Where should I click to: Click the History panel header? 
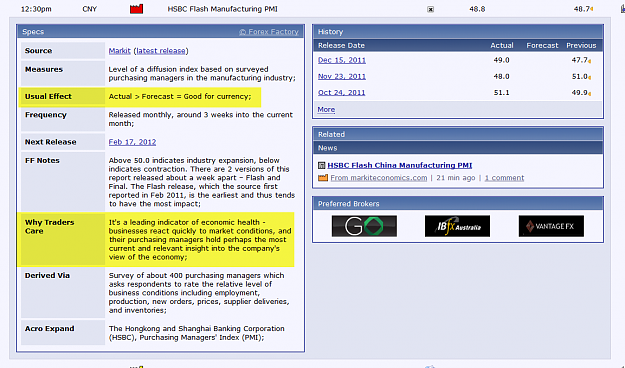(458, 31)
